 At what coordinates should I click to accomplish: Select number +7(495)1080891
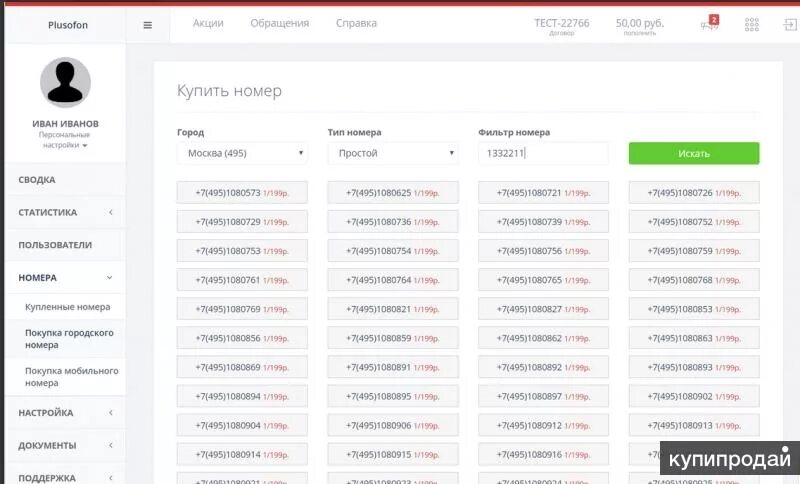point(393,367)
